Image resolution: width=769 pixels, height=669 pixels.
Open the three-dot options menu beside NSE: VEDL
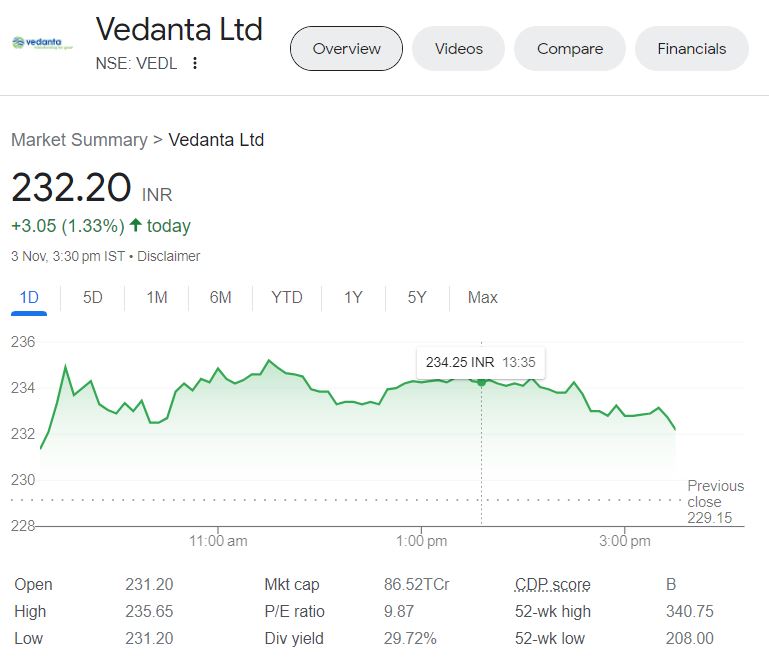point(195,63)
